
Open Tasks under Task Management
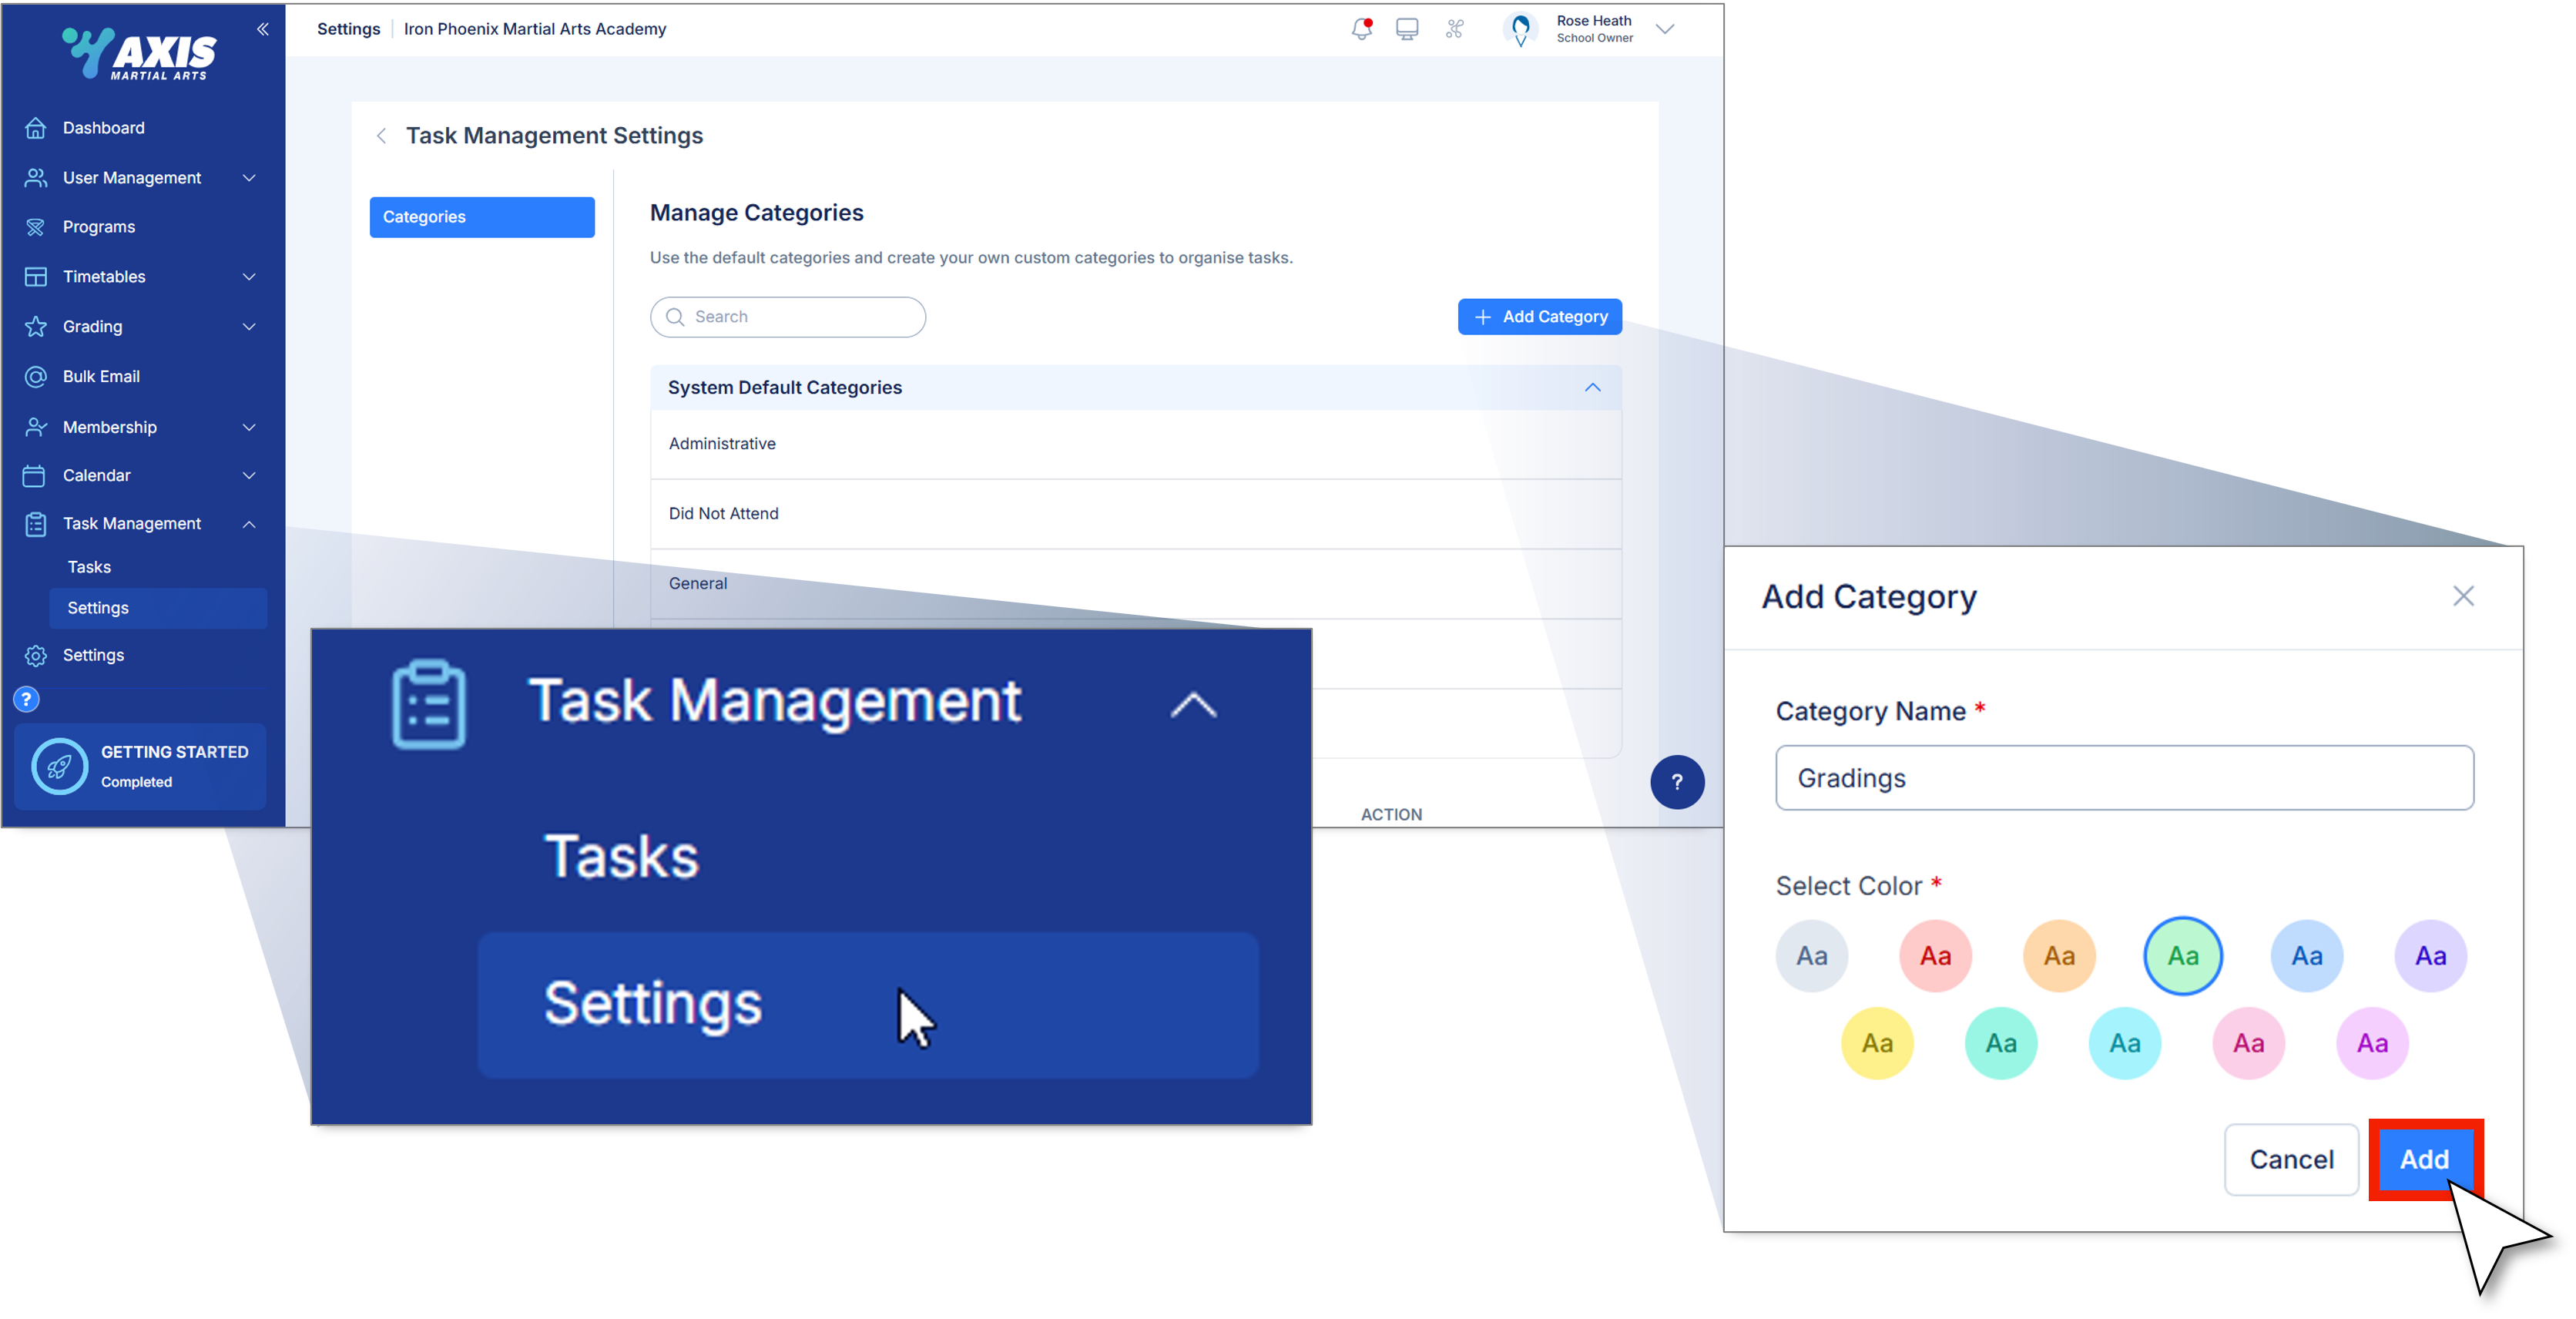pyautogui.click(x=89, y=567)
